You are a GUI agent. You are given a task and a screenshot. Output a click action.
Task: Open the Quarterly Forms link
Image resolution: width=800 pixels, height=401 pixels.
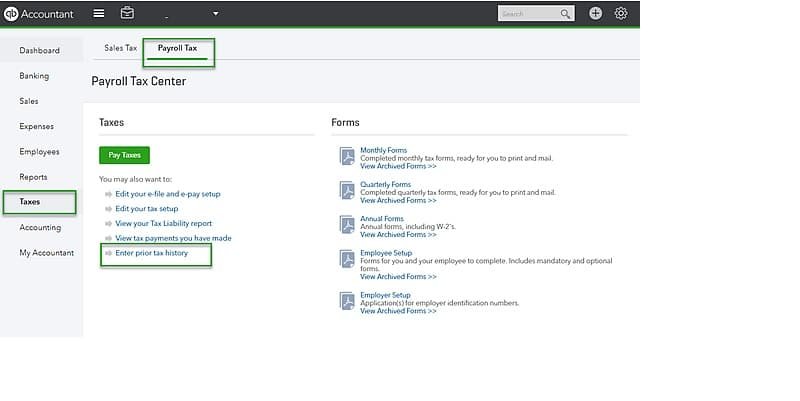[386, 184]
